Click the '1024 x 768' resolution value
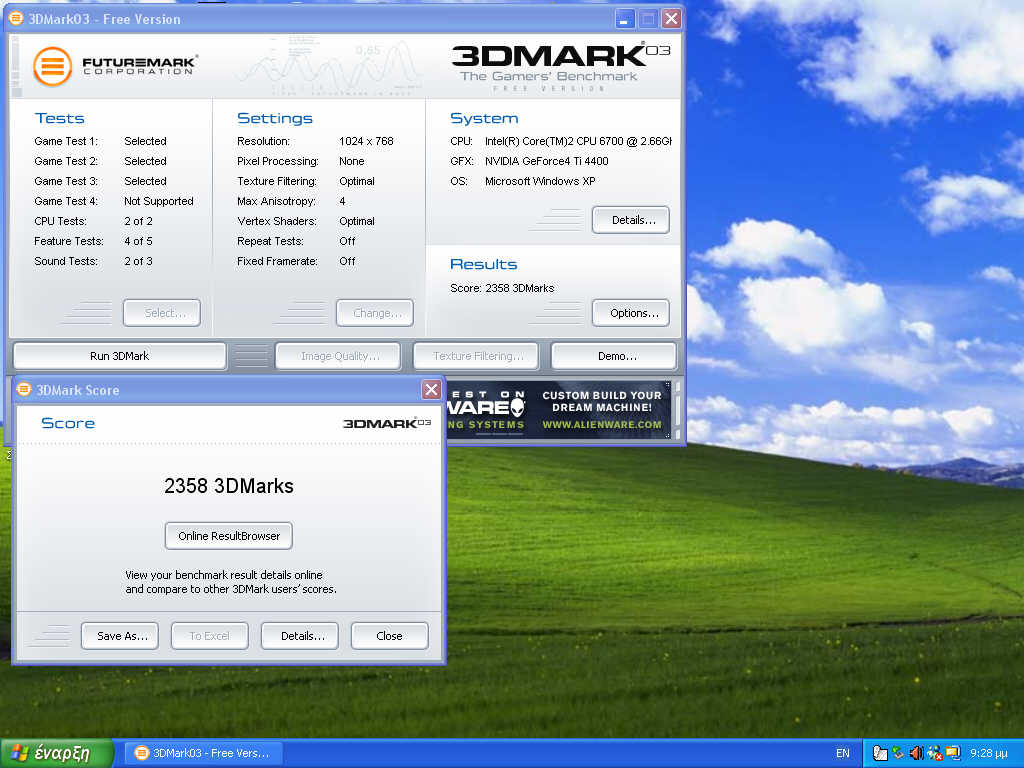 tap(366, 141)
